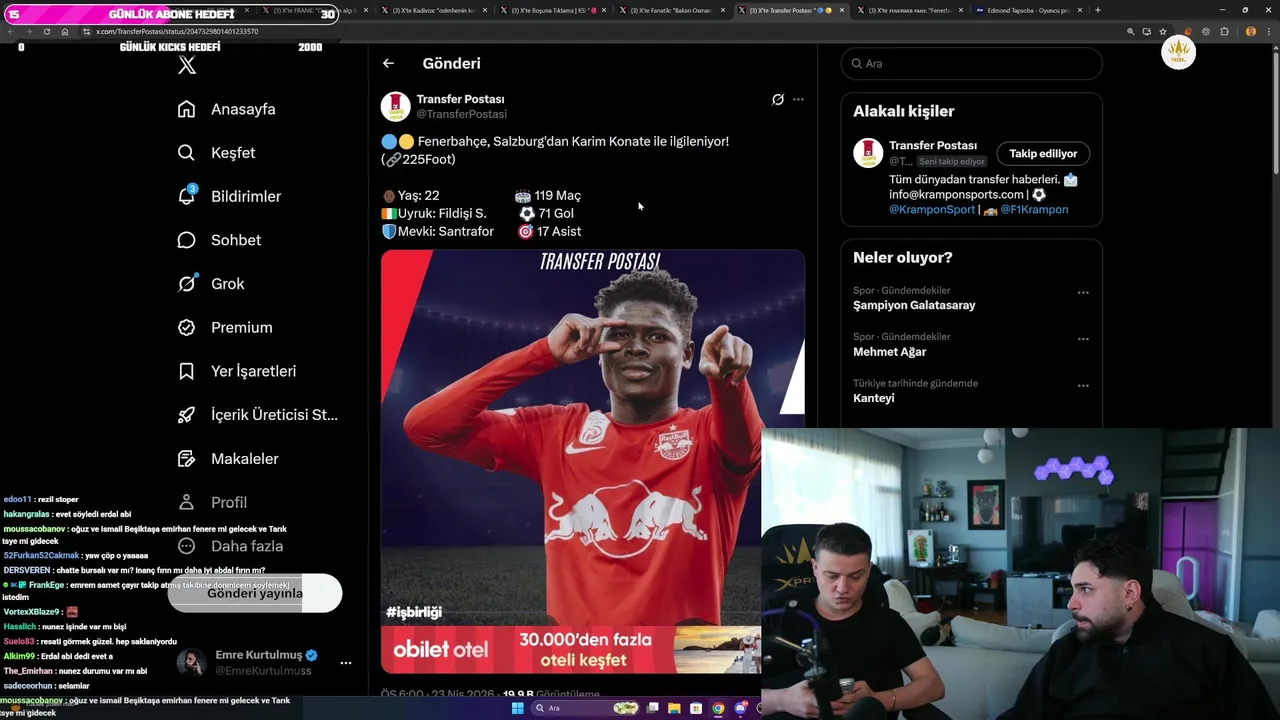Viewport: 1280px width, 720px height.
Task: Click the obilet otel ad banner
Action: [x=571, y=650]
